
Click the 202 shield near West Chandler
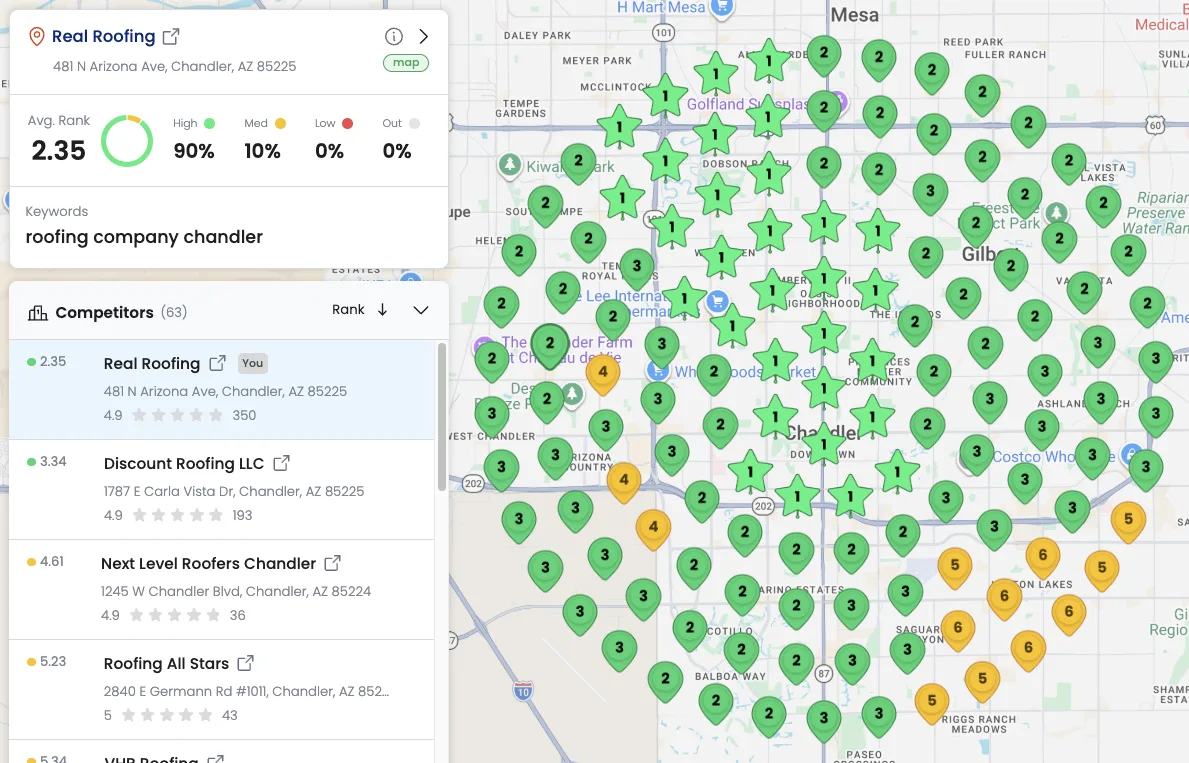click(473, 484)
